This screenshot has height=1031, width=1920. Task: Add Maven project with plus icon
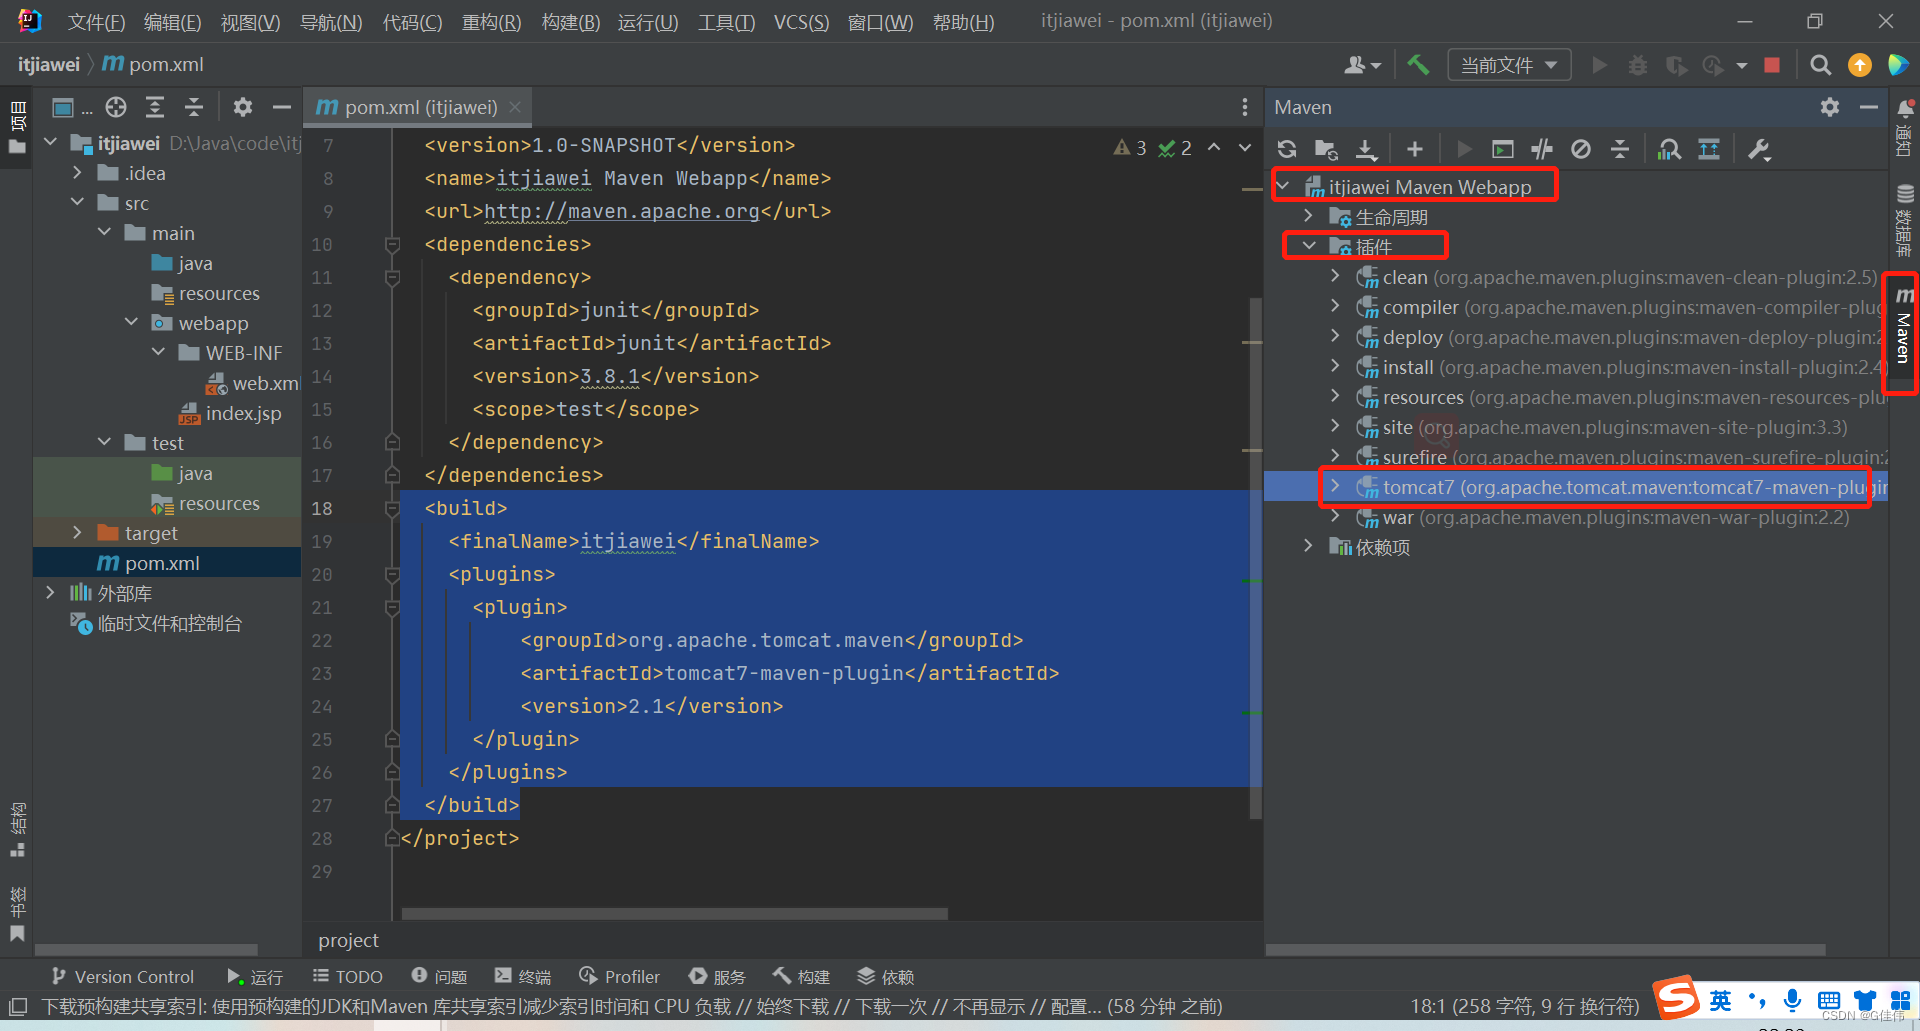pos(1414,149)
